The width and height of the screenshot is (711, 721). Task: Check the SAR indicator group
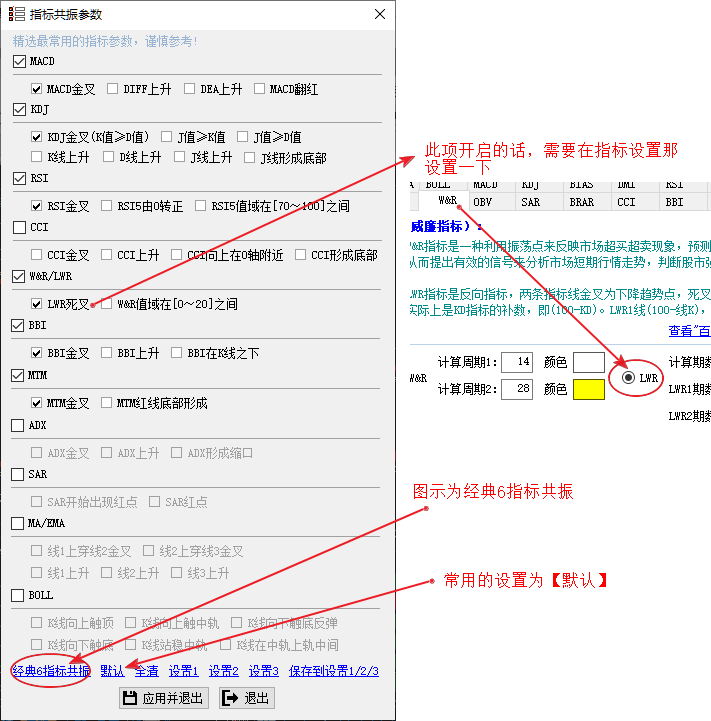coord(19,474)
